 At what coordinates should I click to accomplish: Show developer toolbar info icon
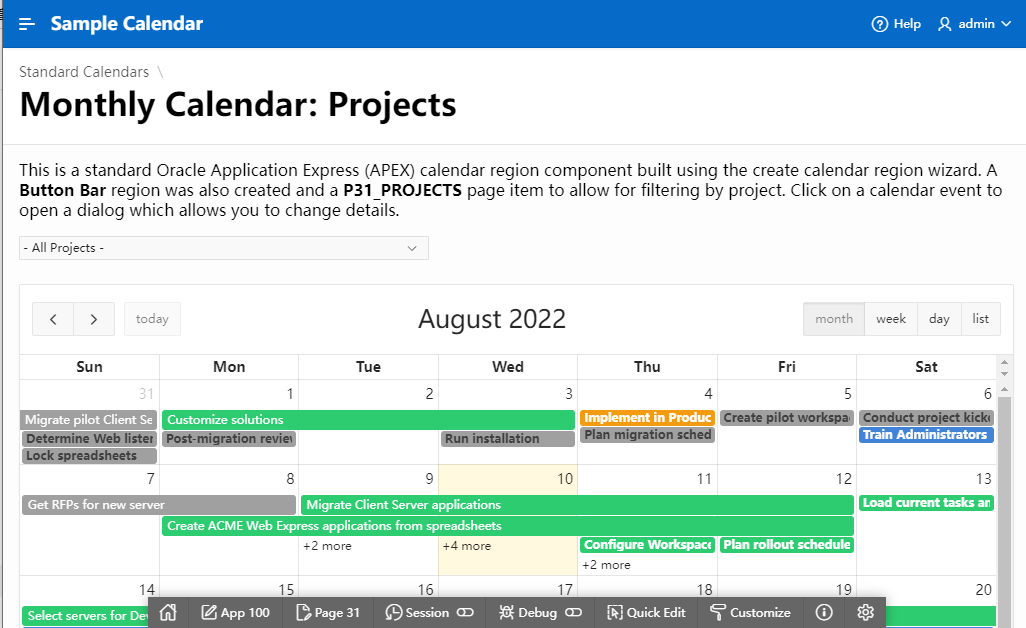pos(824,612)
